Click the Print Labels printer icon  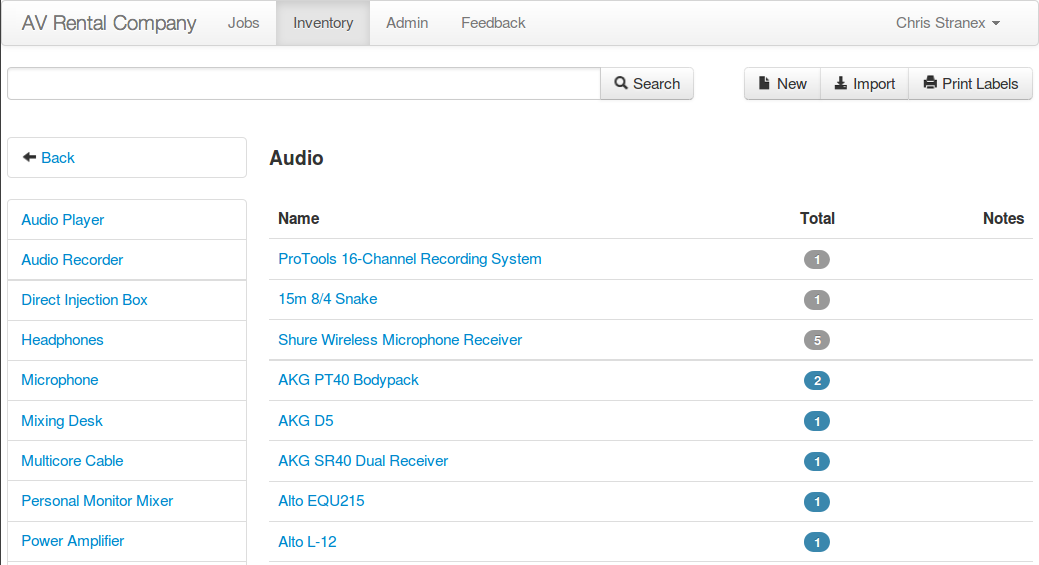click(x=930, y=83)
